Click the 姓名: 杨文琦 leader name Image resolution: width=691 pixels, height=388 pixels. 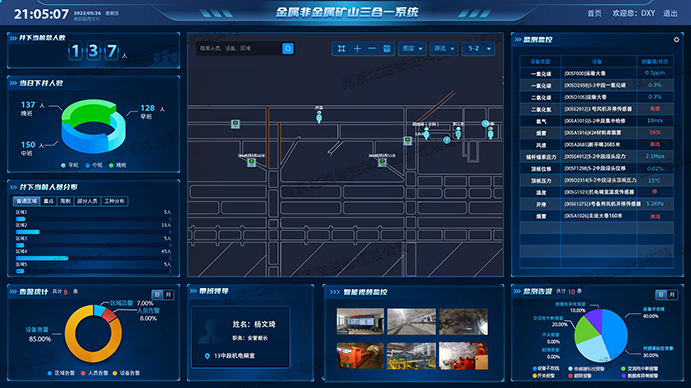point(254,325)
